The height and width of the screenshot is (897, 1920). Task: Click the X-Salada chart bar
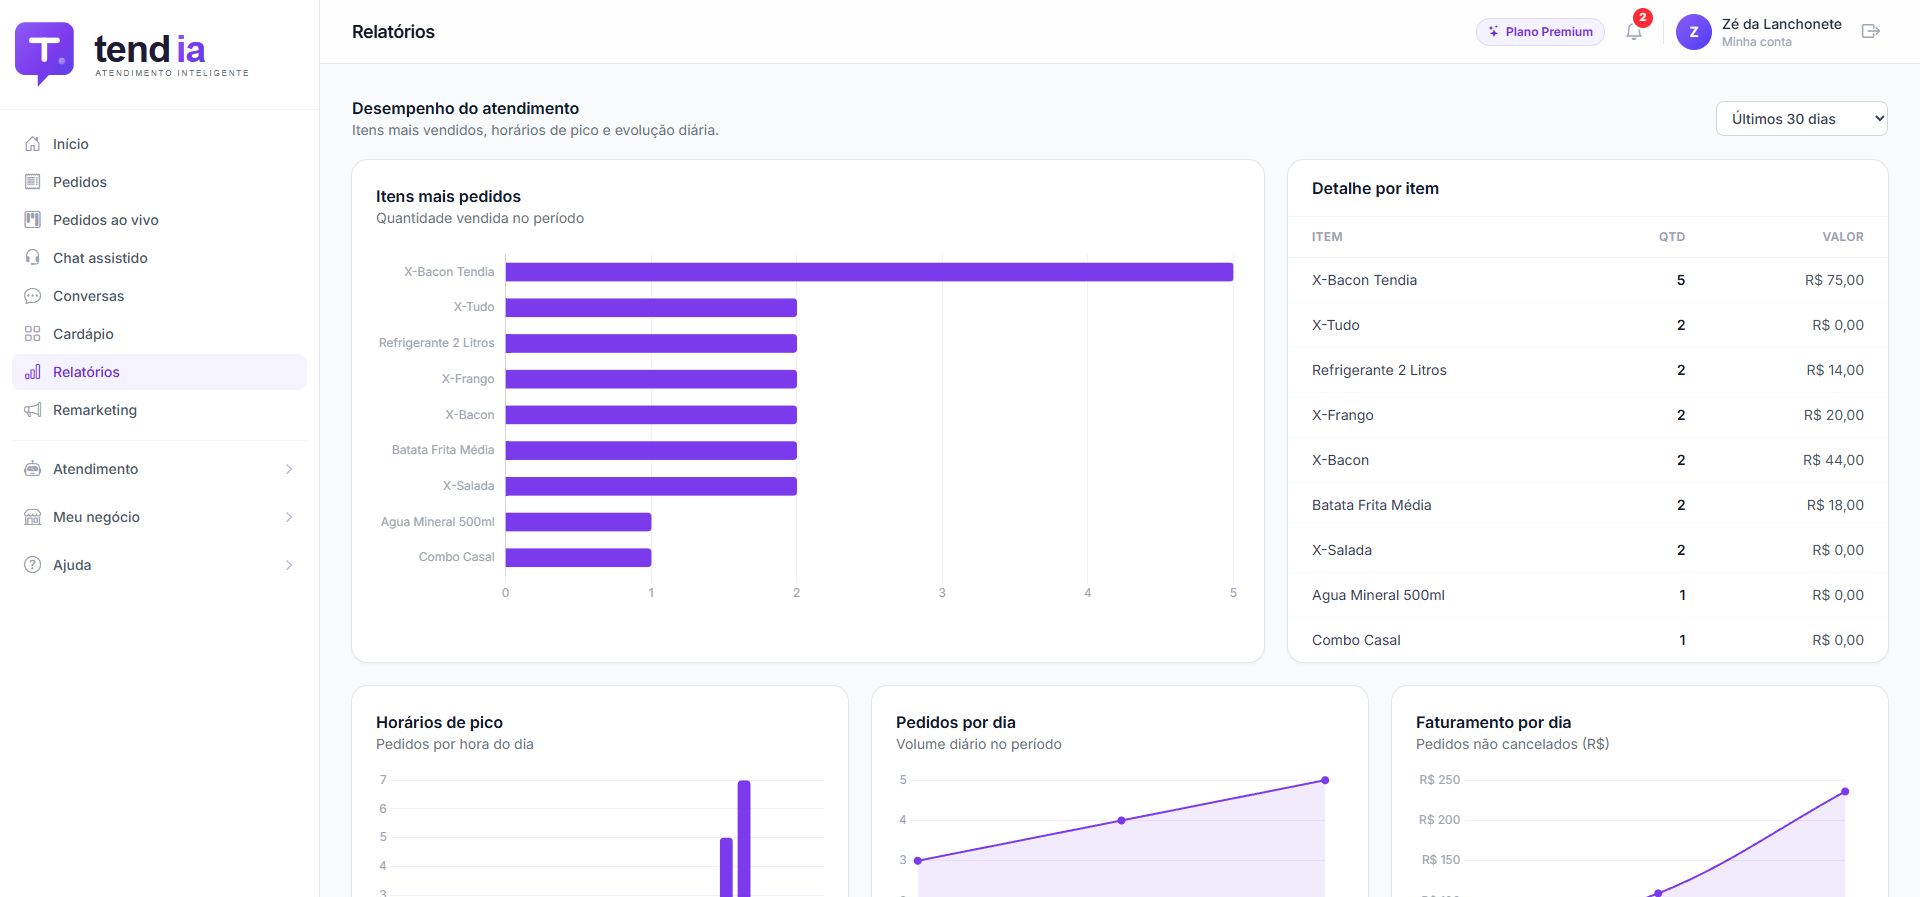click(651, 486)
